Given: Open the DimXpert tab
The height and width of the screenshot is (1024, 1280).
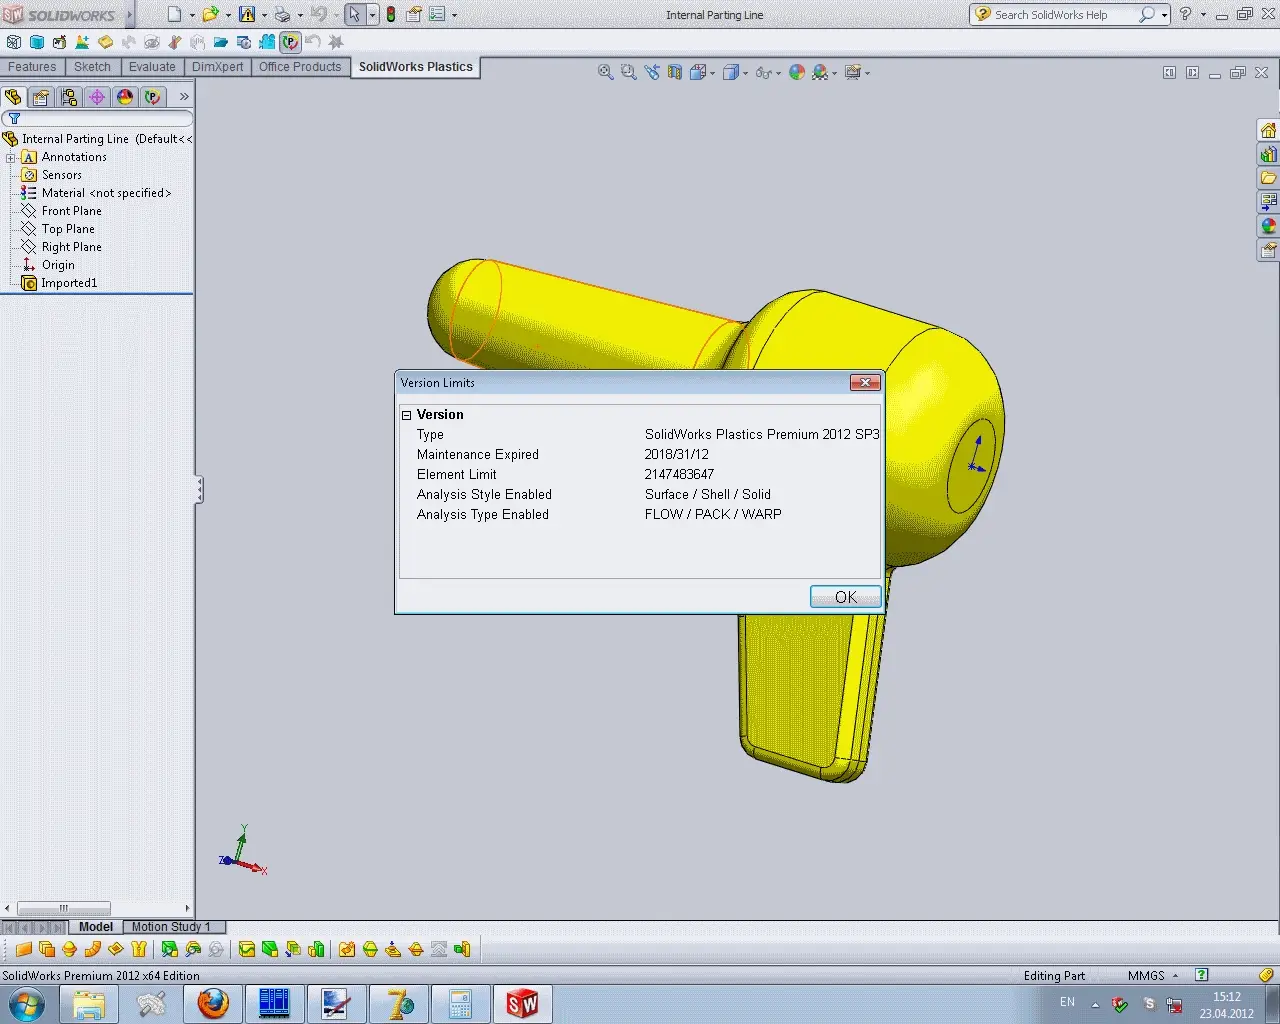Looking at the screenshot, I should tap(217, 67).
